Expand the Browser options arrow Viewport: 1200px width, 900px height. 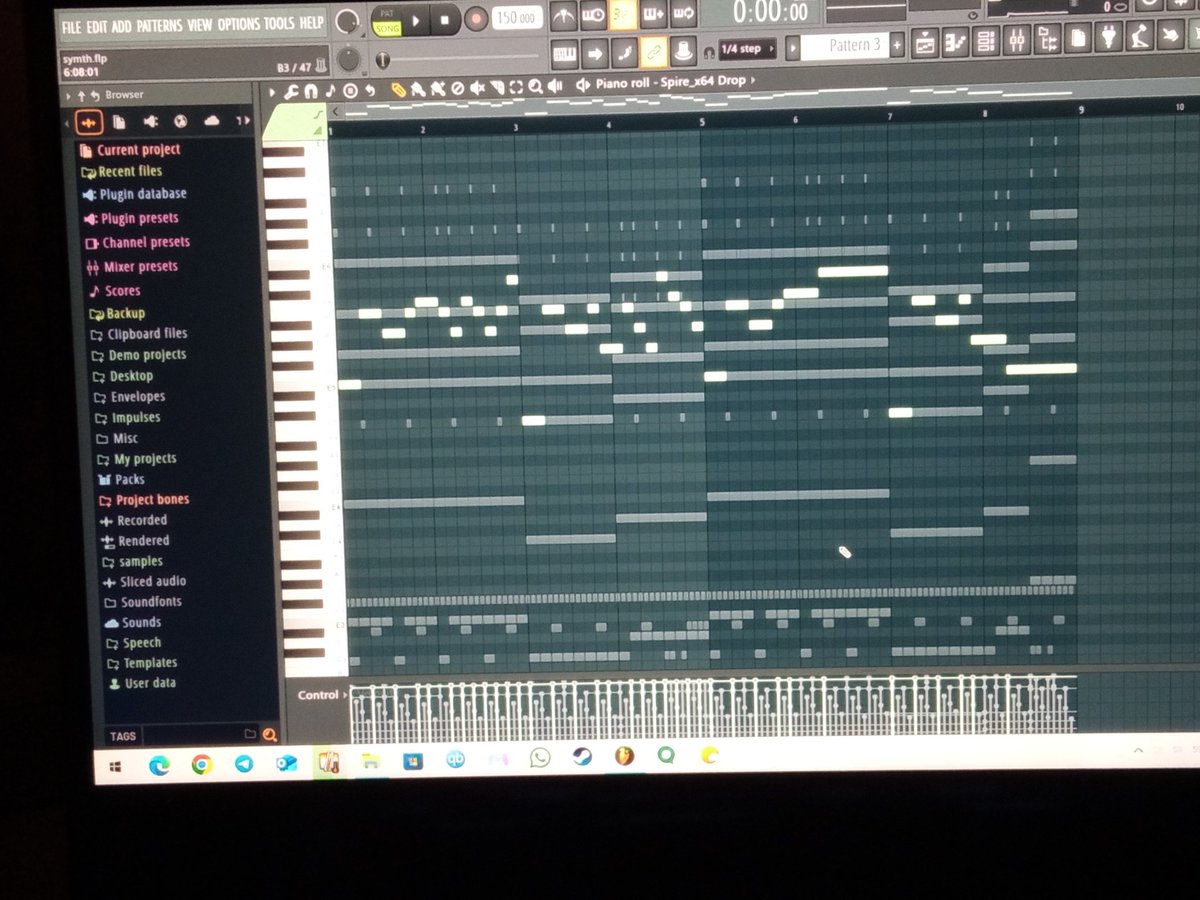coord(67,96)
